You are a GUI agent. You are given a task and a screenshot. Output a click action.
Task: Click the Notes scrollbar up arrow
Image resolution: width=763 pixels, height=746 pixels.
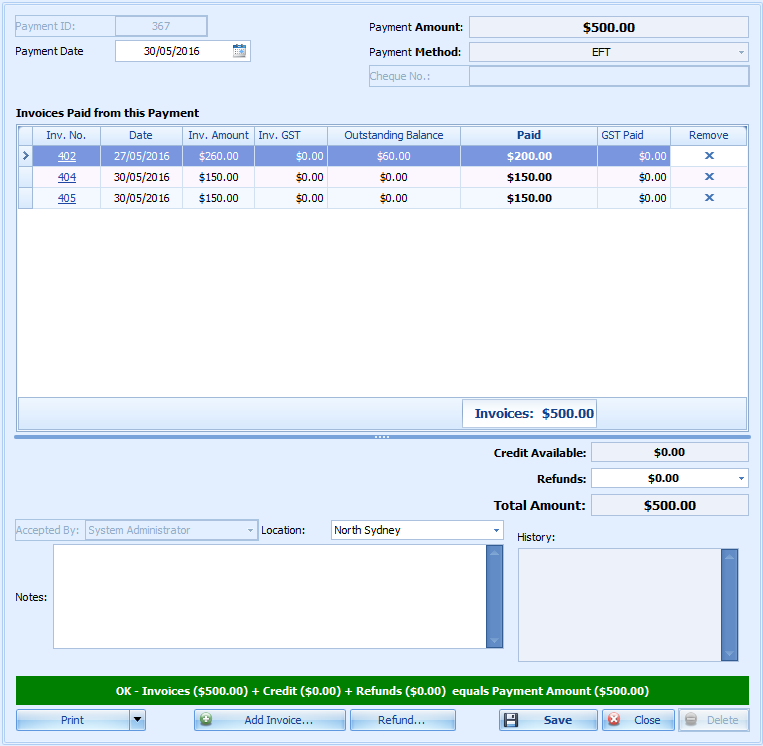pos(494,553)
